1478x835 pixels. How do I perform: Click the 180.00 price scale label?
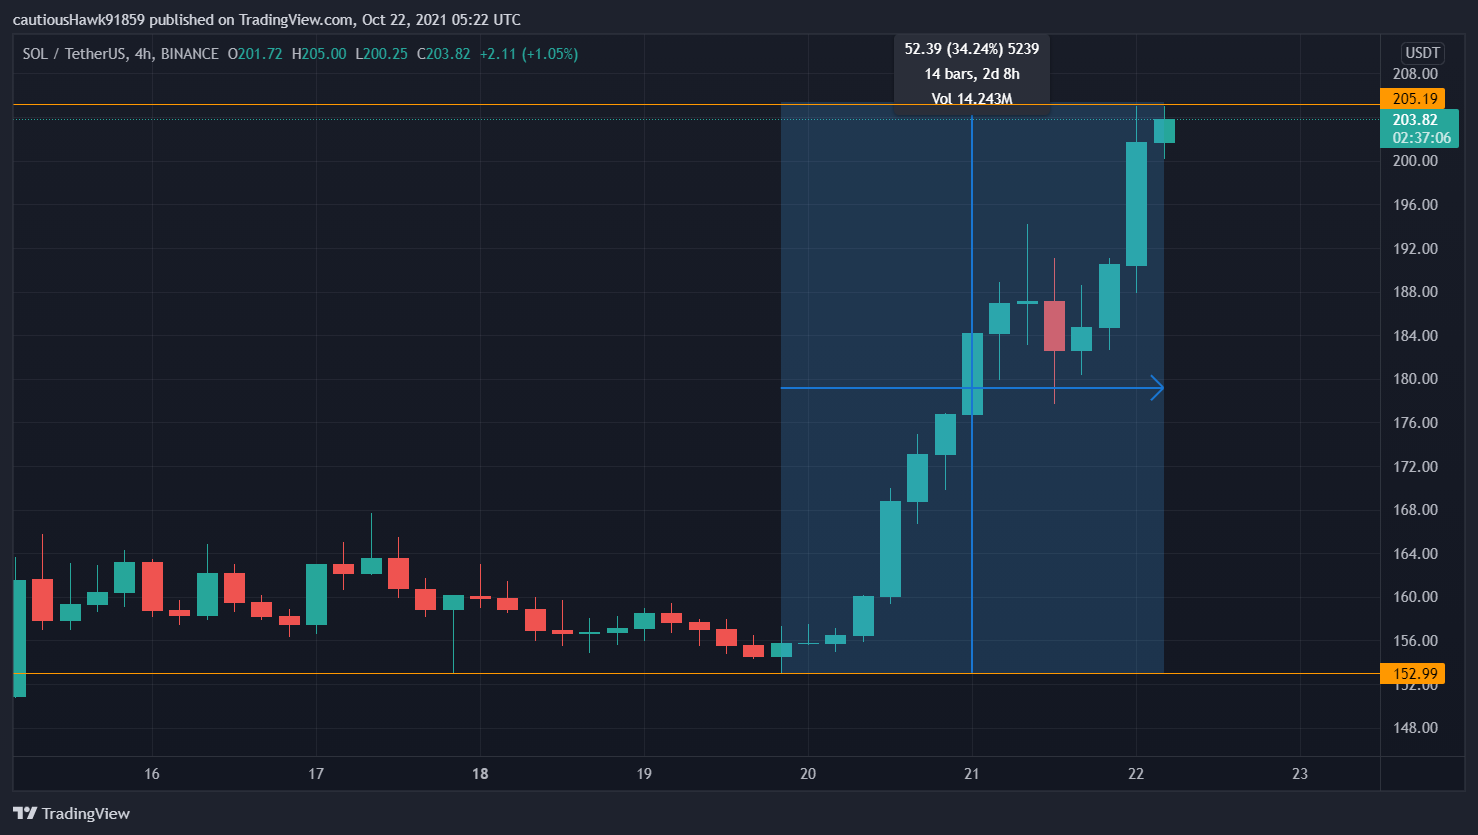tap(1415, 379)
